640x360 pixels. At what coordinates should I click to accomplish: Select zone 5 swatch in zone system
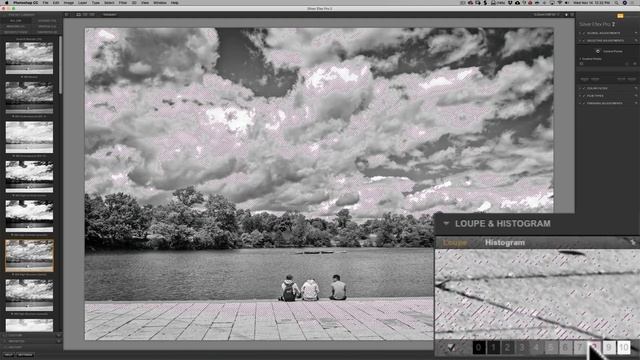point(551,347)
